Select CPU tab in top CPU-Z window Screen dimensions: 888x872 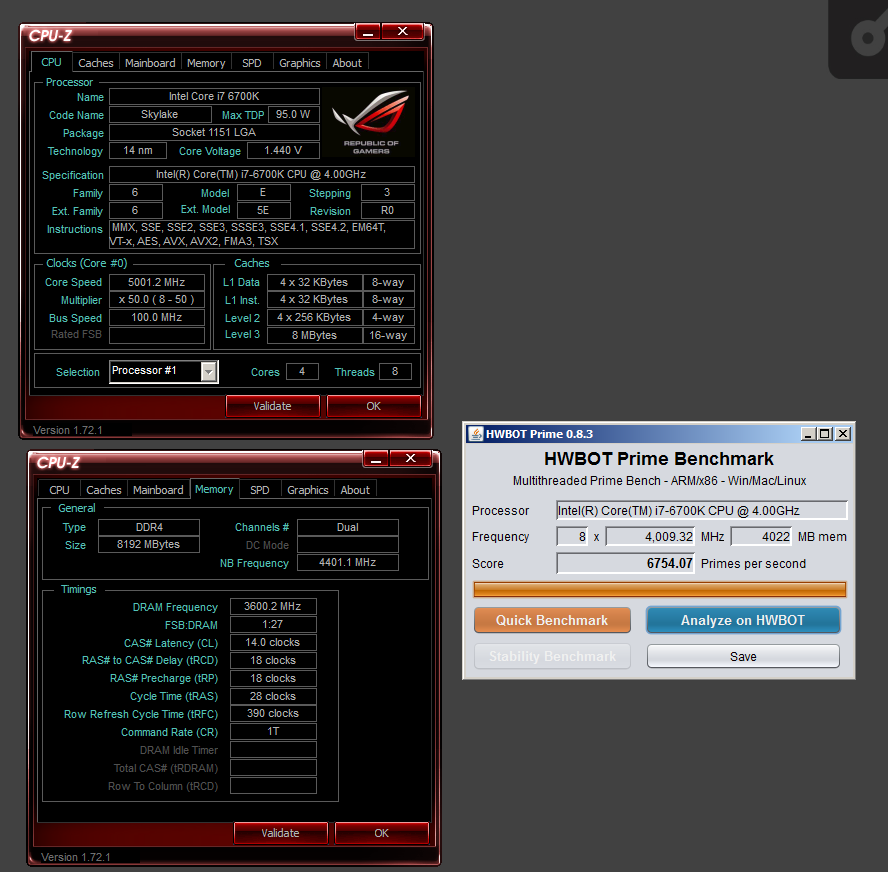click(51, 62)
